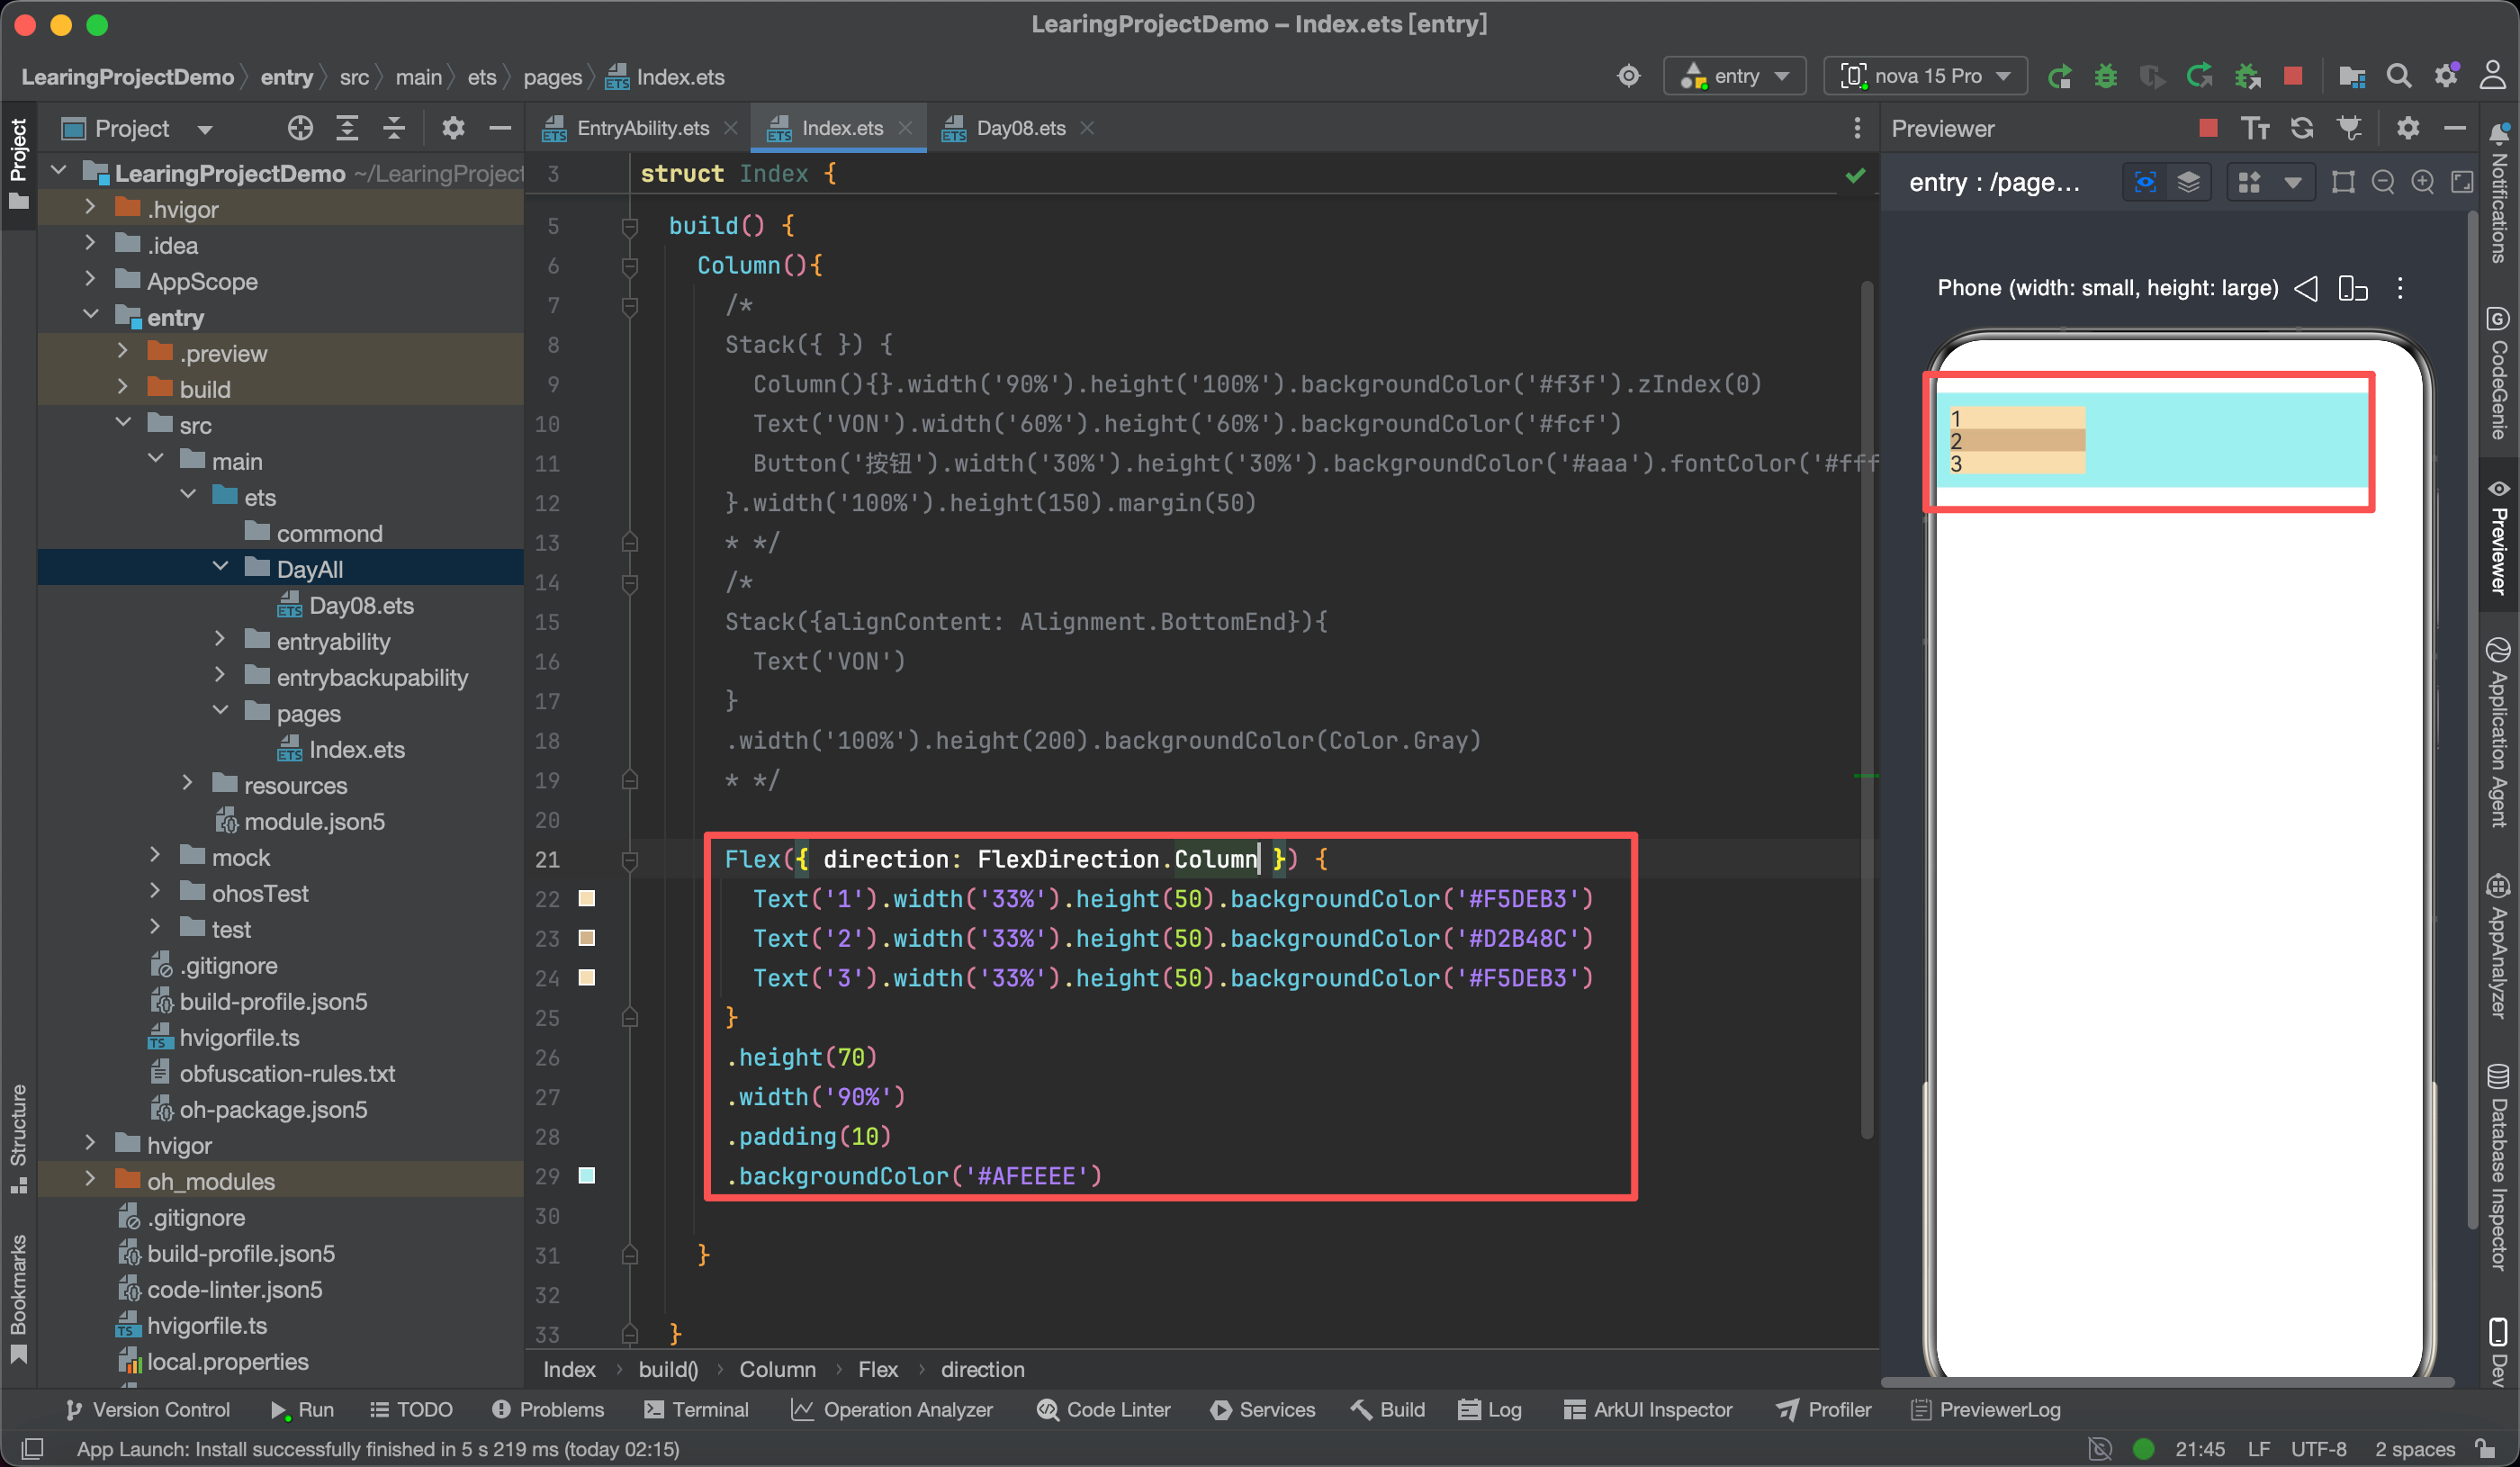
Task: Toggle the layers view in Previewer
Action: (2188, 182)
